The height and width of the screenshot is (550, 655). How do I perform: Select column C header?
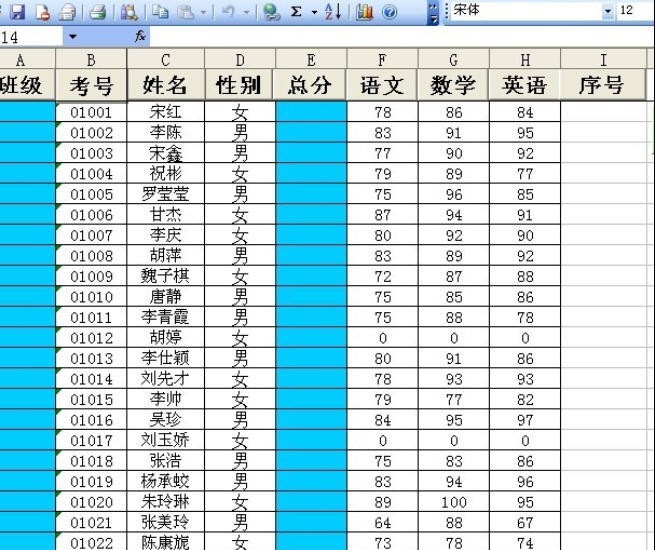(166, 60)
